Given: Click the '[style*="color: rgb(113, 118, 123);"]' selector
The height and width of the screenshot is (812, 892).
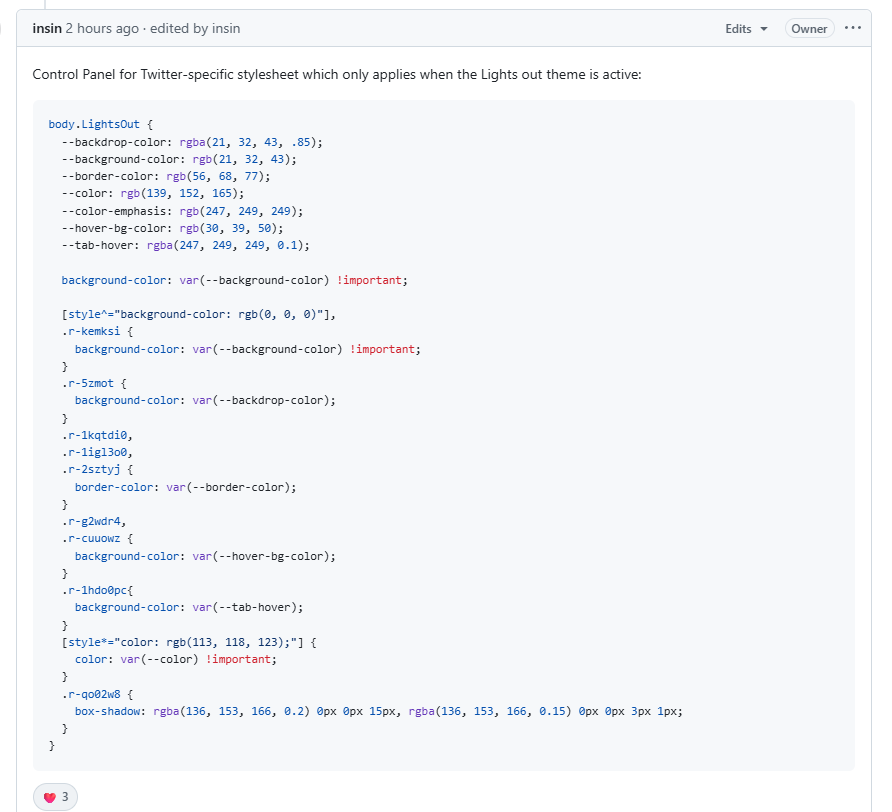Looking at the screenshot, I should (189, 642).
